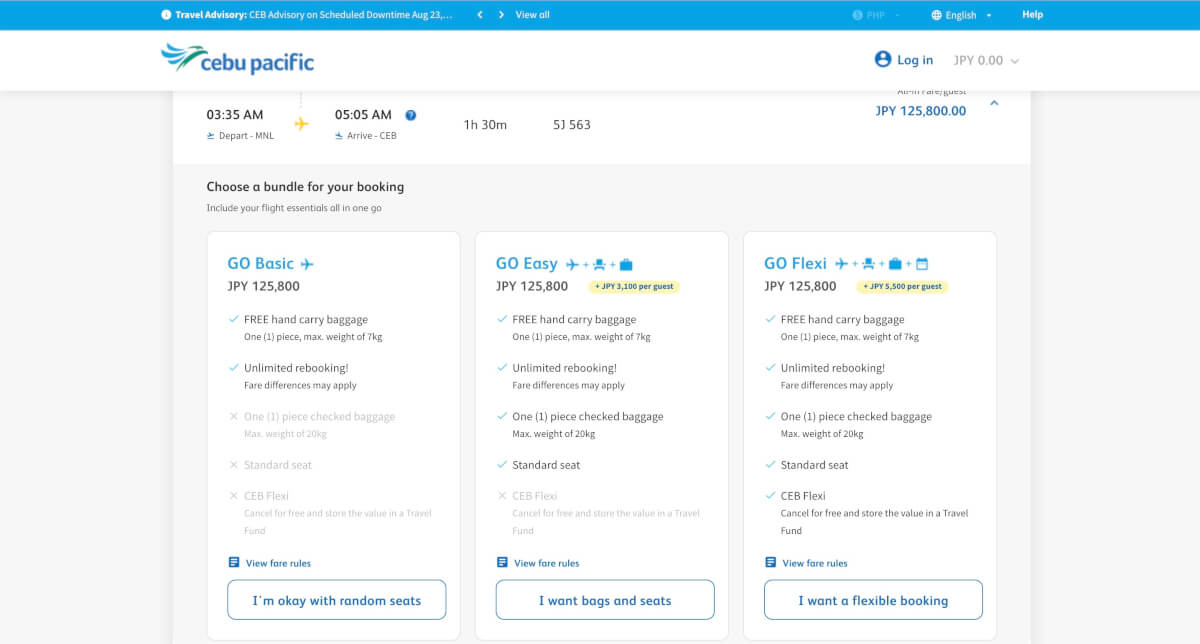Choose 'I'm okay with random seats'

[x=336, y=600]
